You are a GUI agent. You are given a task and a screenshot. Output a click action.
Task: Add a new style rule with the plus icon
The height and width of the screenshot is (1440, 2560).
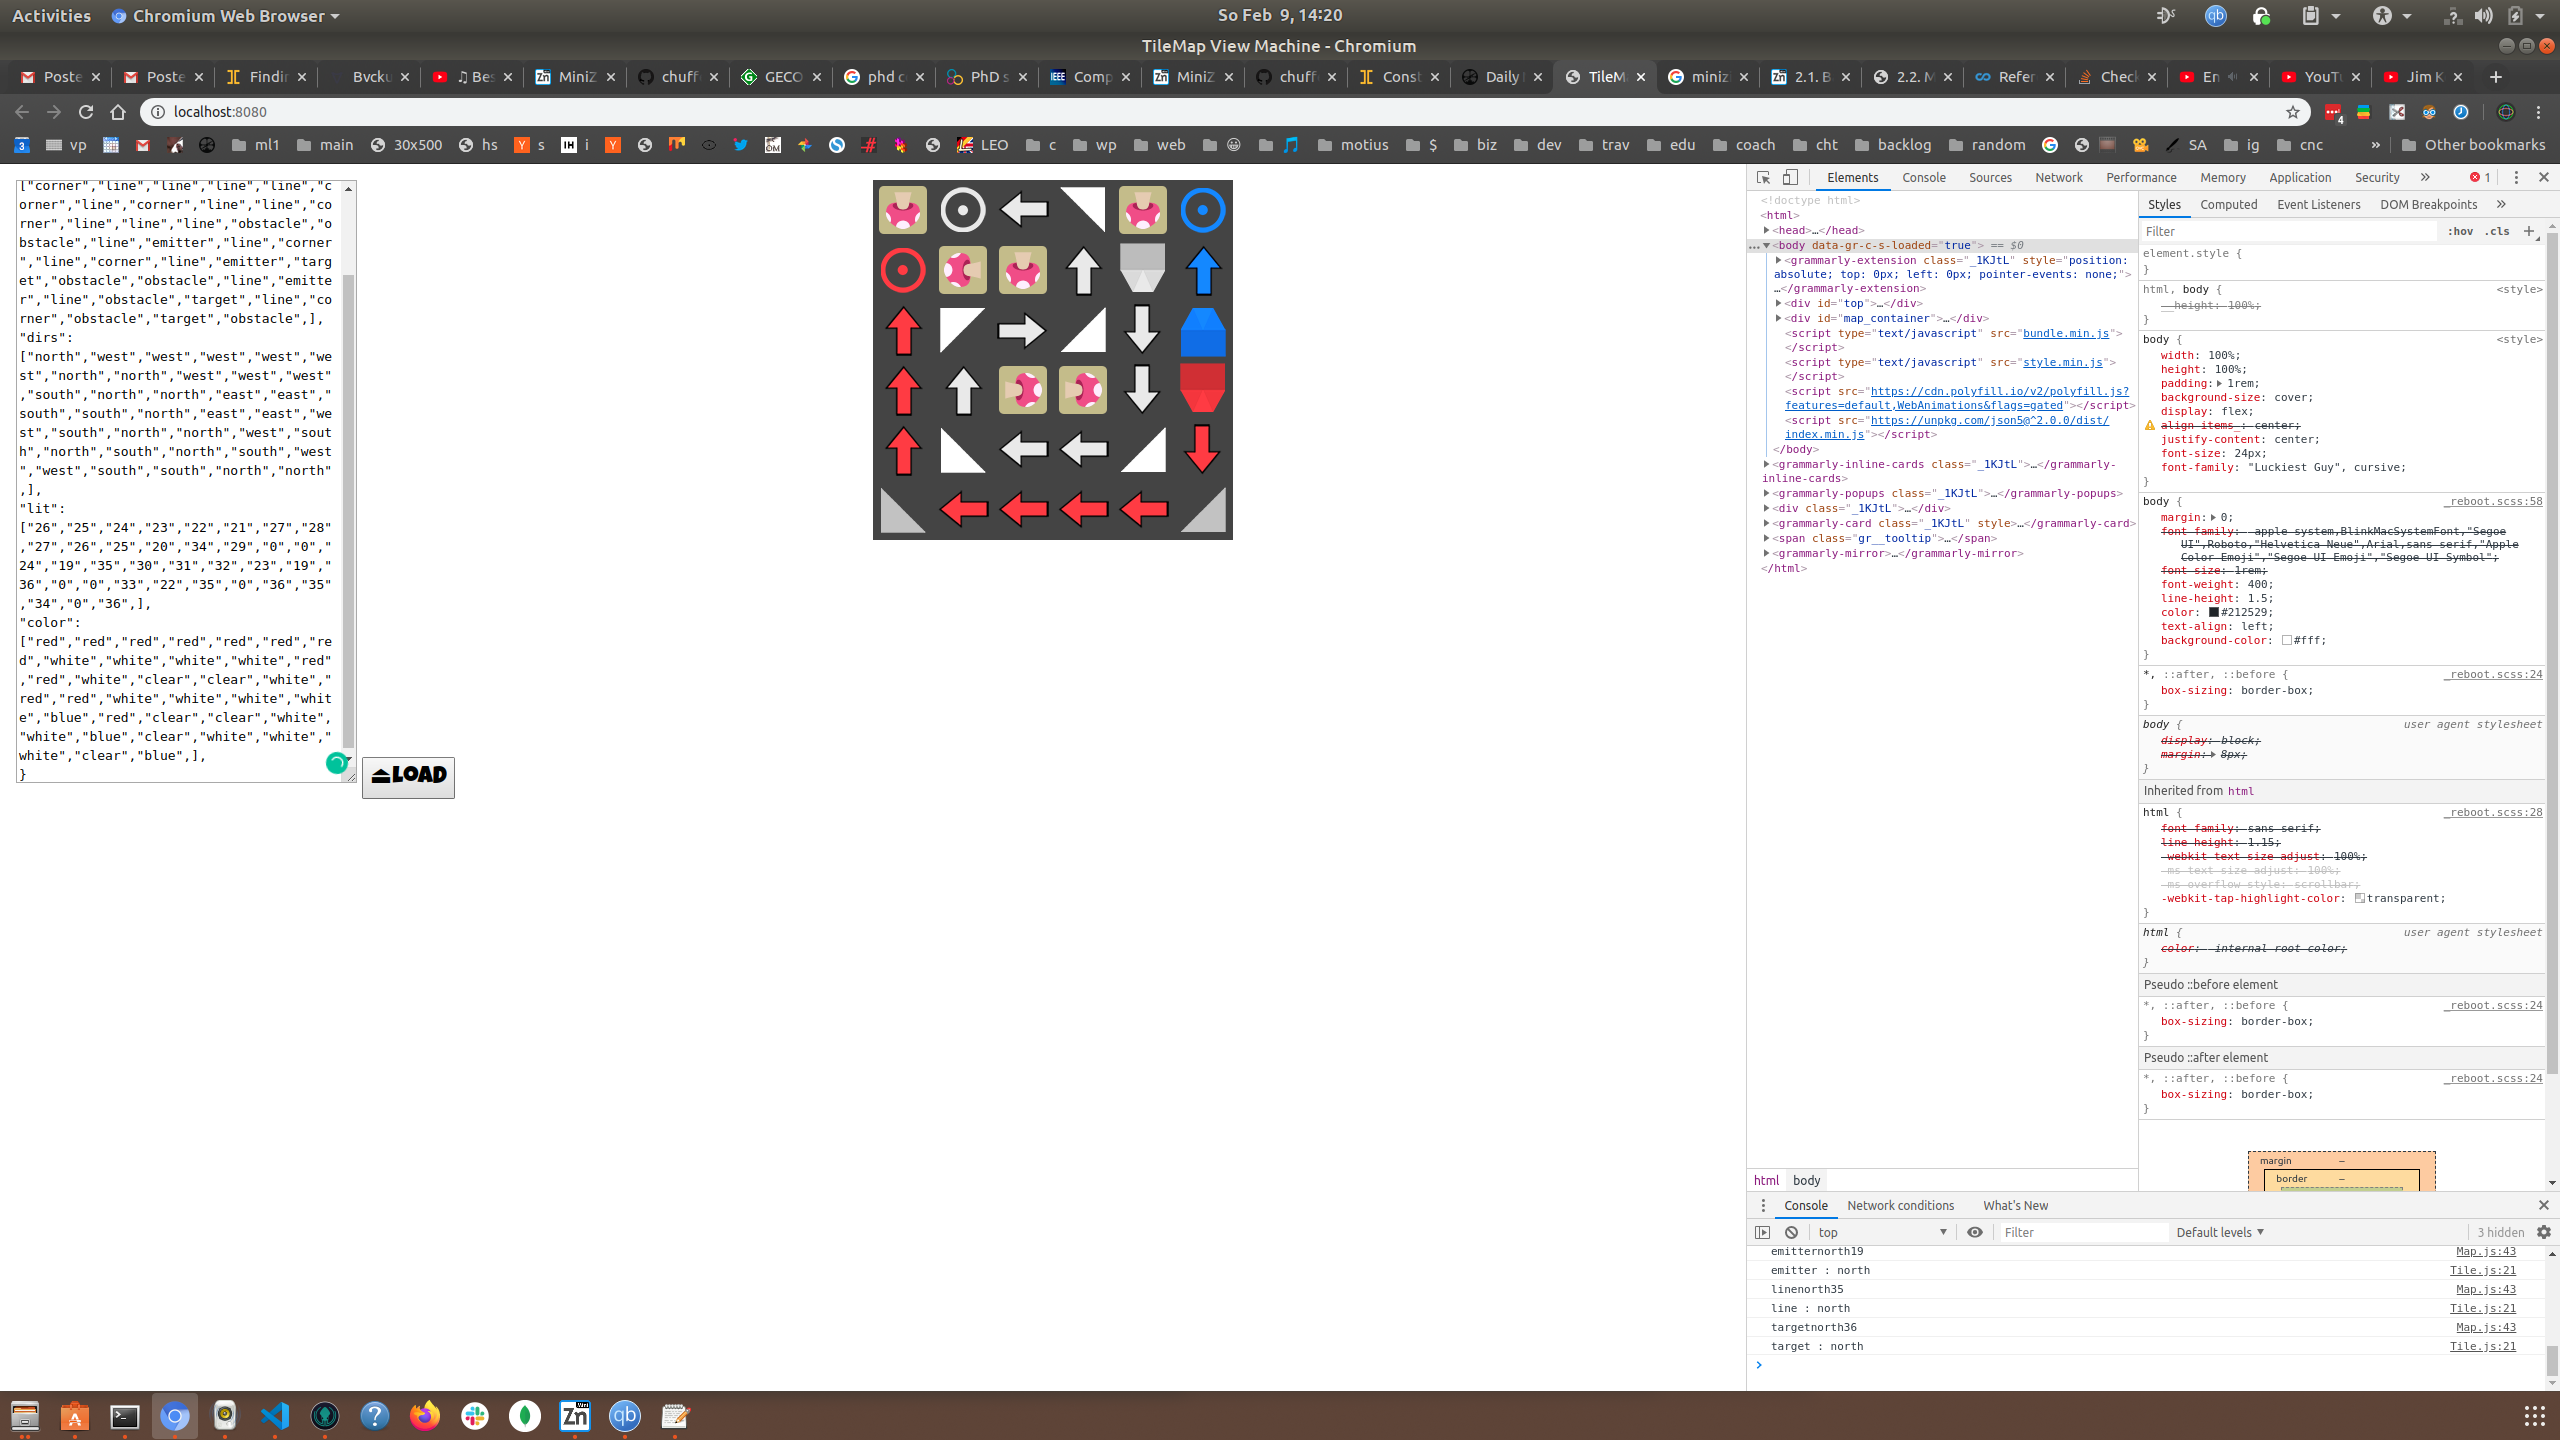pyautogui.click(x=2529, y=231)
